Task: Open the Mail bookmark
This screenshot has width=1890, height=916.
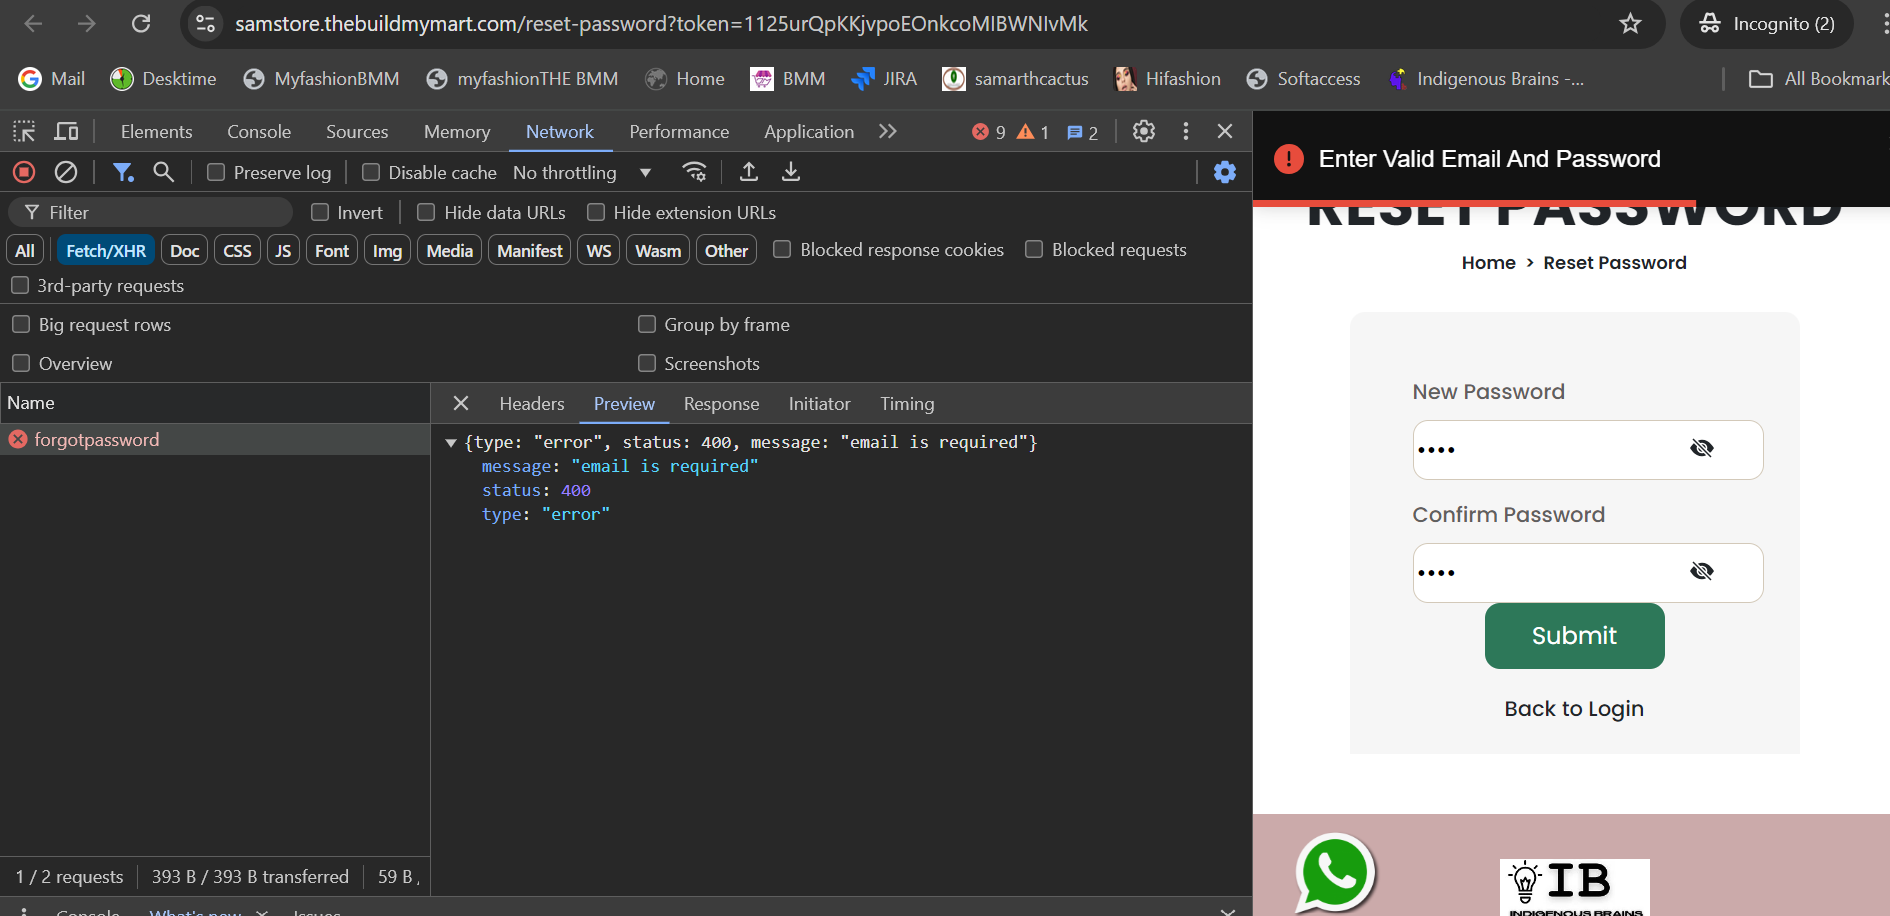Action: (52, 79)
